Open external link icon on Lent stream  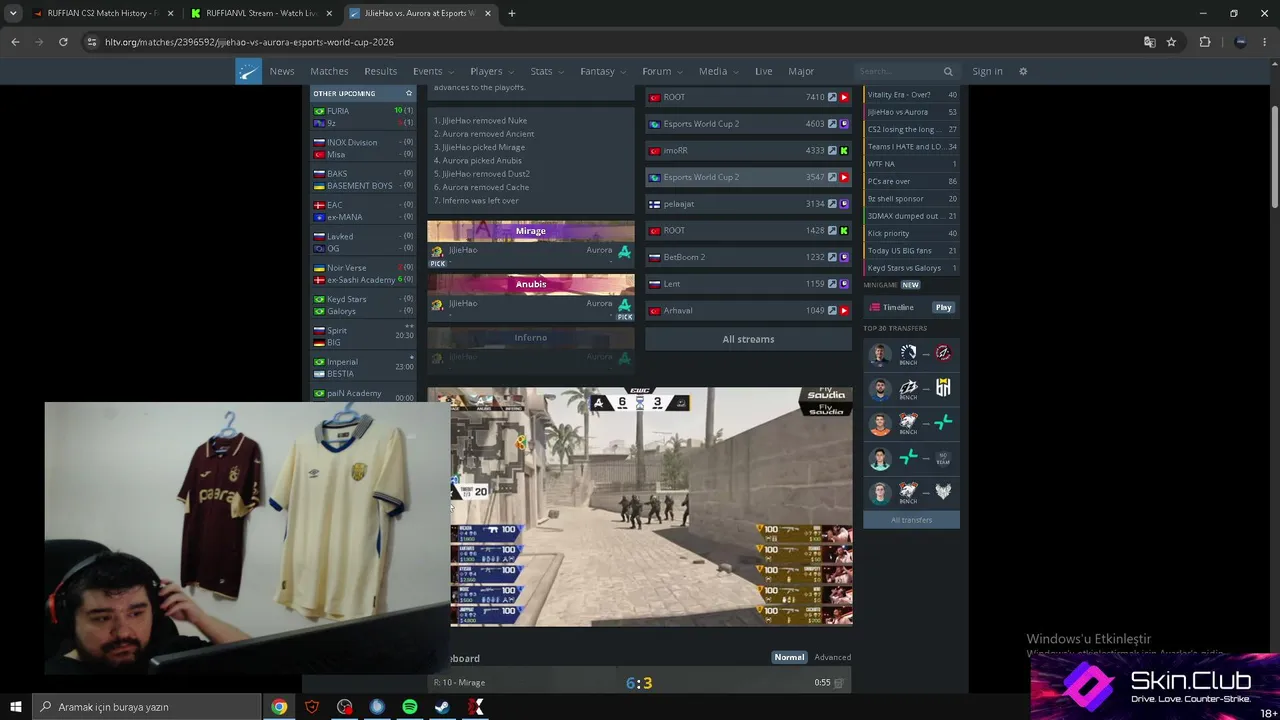click(x=832, y=284)
